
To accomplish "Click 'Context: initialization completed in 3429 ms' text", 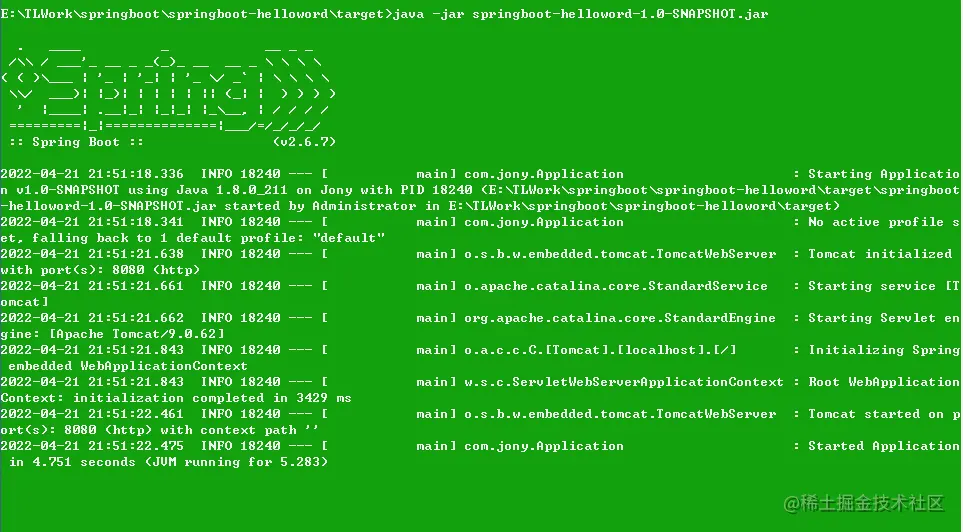I will [x=176, y=398].
